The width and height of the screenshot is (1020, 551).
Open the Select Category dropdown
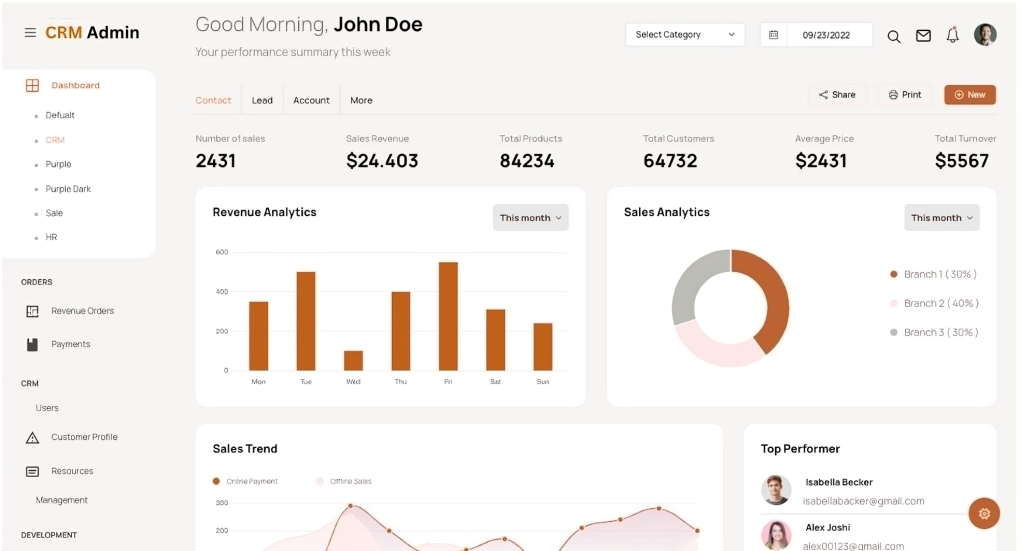coord(685,35)
